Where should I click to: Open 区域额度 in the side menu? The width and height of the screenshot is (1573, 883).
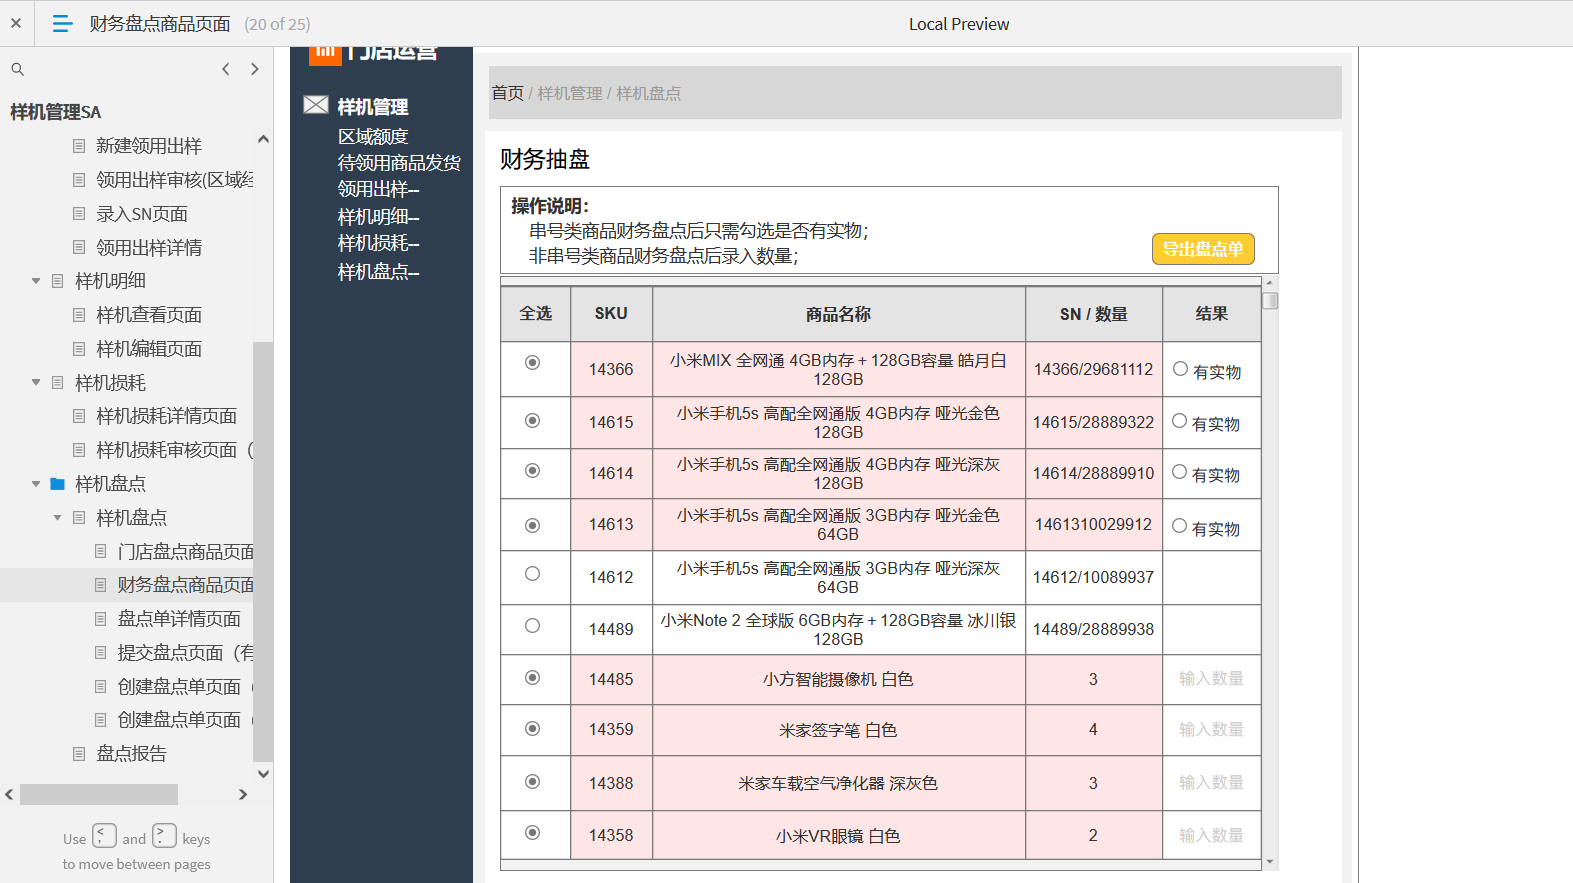pyautogui.click(x=373, y=137)
